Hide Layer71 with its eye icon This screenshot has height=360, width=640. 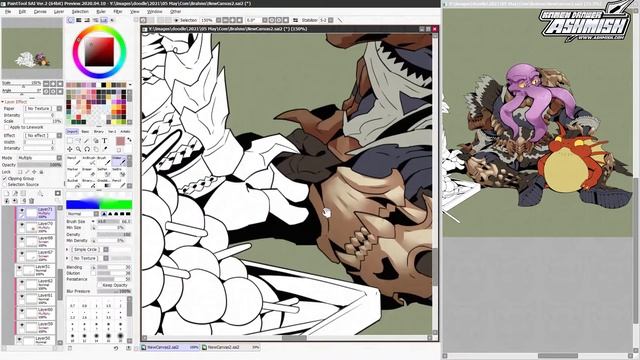tap(22, 210)
